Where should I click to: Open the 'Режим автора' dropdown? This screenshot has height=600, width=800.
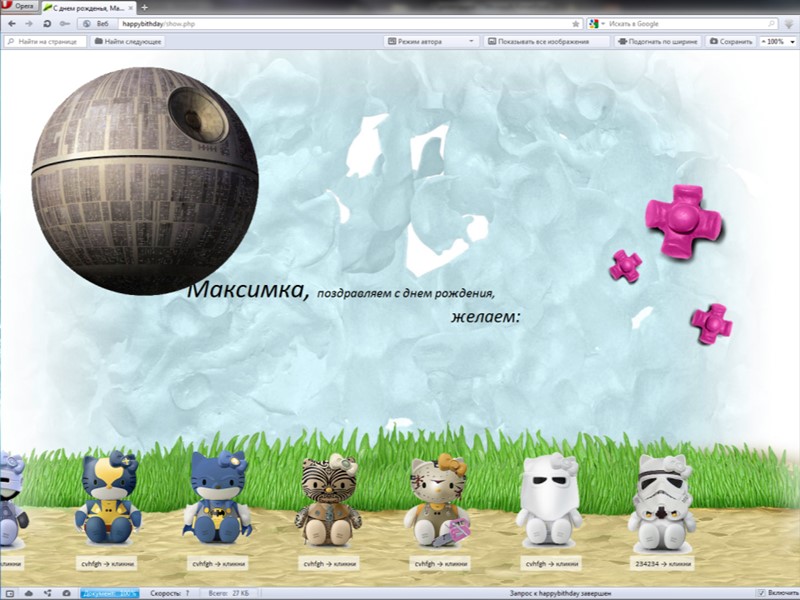(431, 41)
